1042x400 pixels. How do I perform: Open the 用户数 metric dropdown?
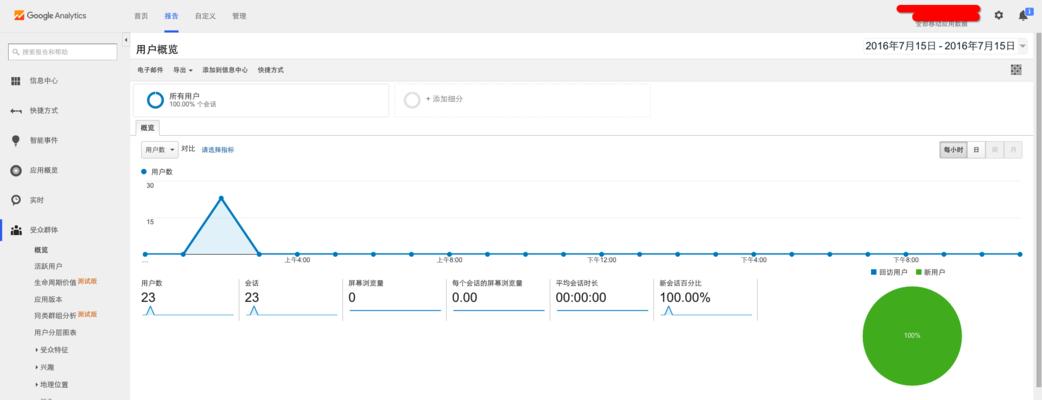pos(159,150)
